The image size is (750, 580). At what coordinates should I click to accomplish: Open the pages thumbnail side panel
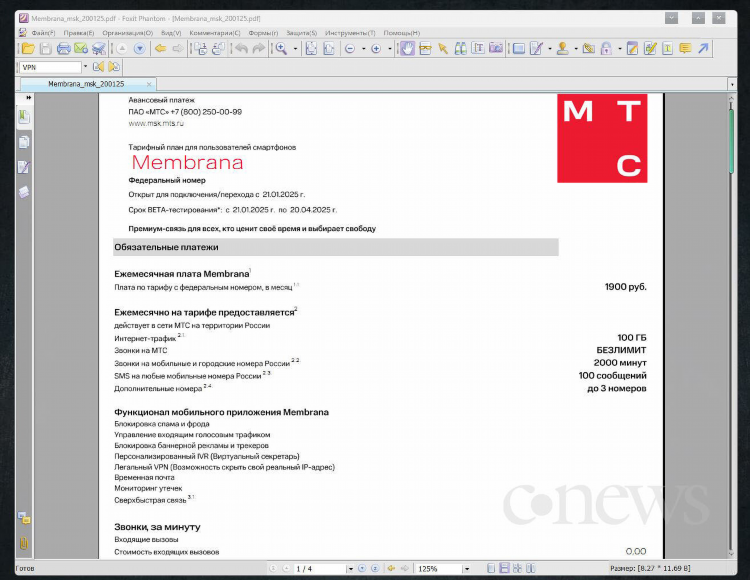(x=24, y=142)
